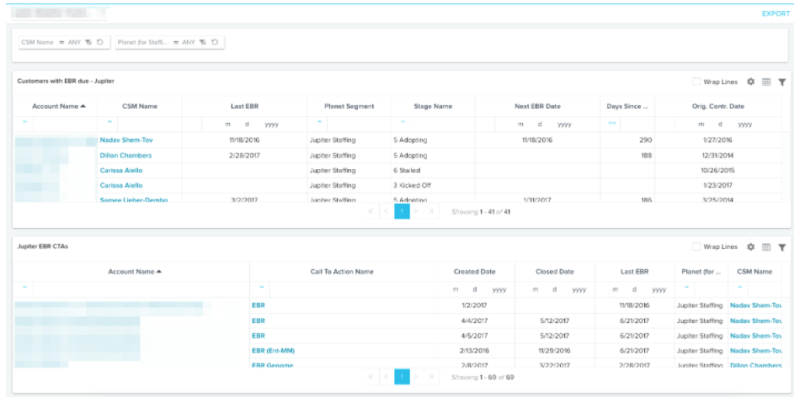
Task: Sort by Orig. Contr. Date column header
Action: pos(718,106)
